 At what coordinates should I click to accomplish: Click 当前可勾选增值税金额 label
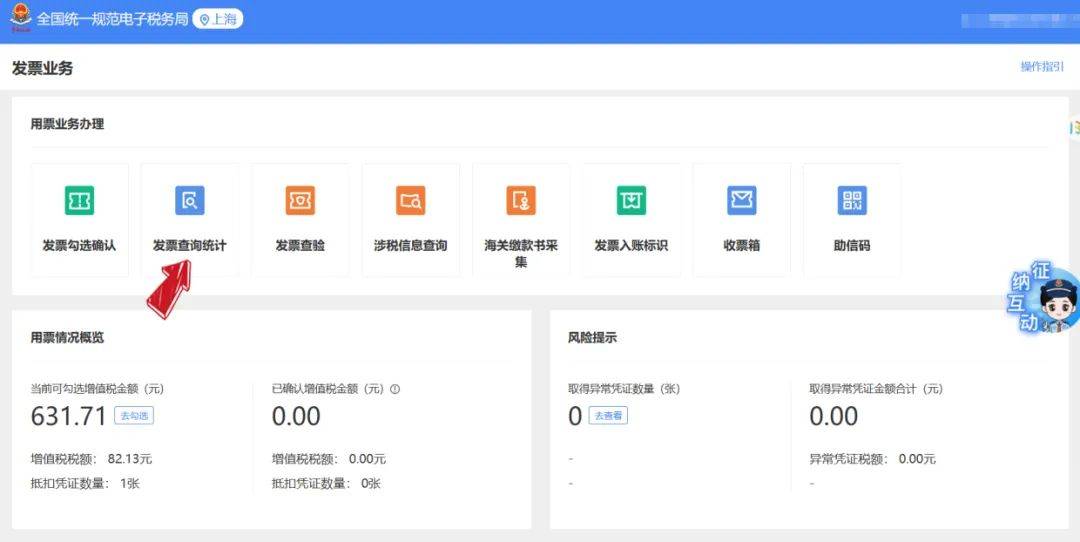click(97, 389)
